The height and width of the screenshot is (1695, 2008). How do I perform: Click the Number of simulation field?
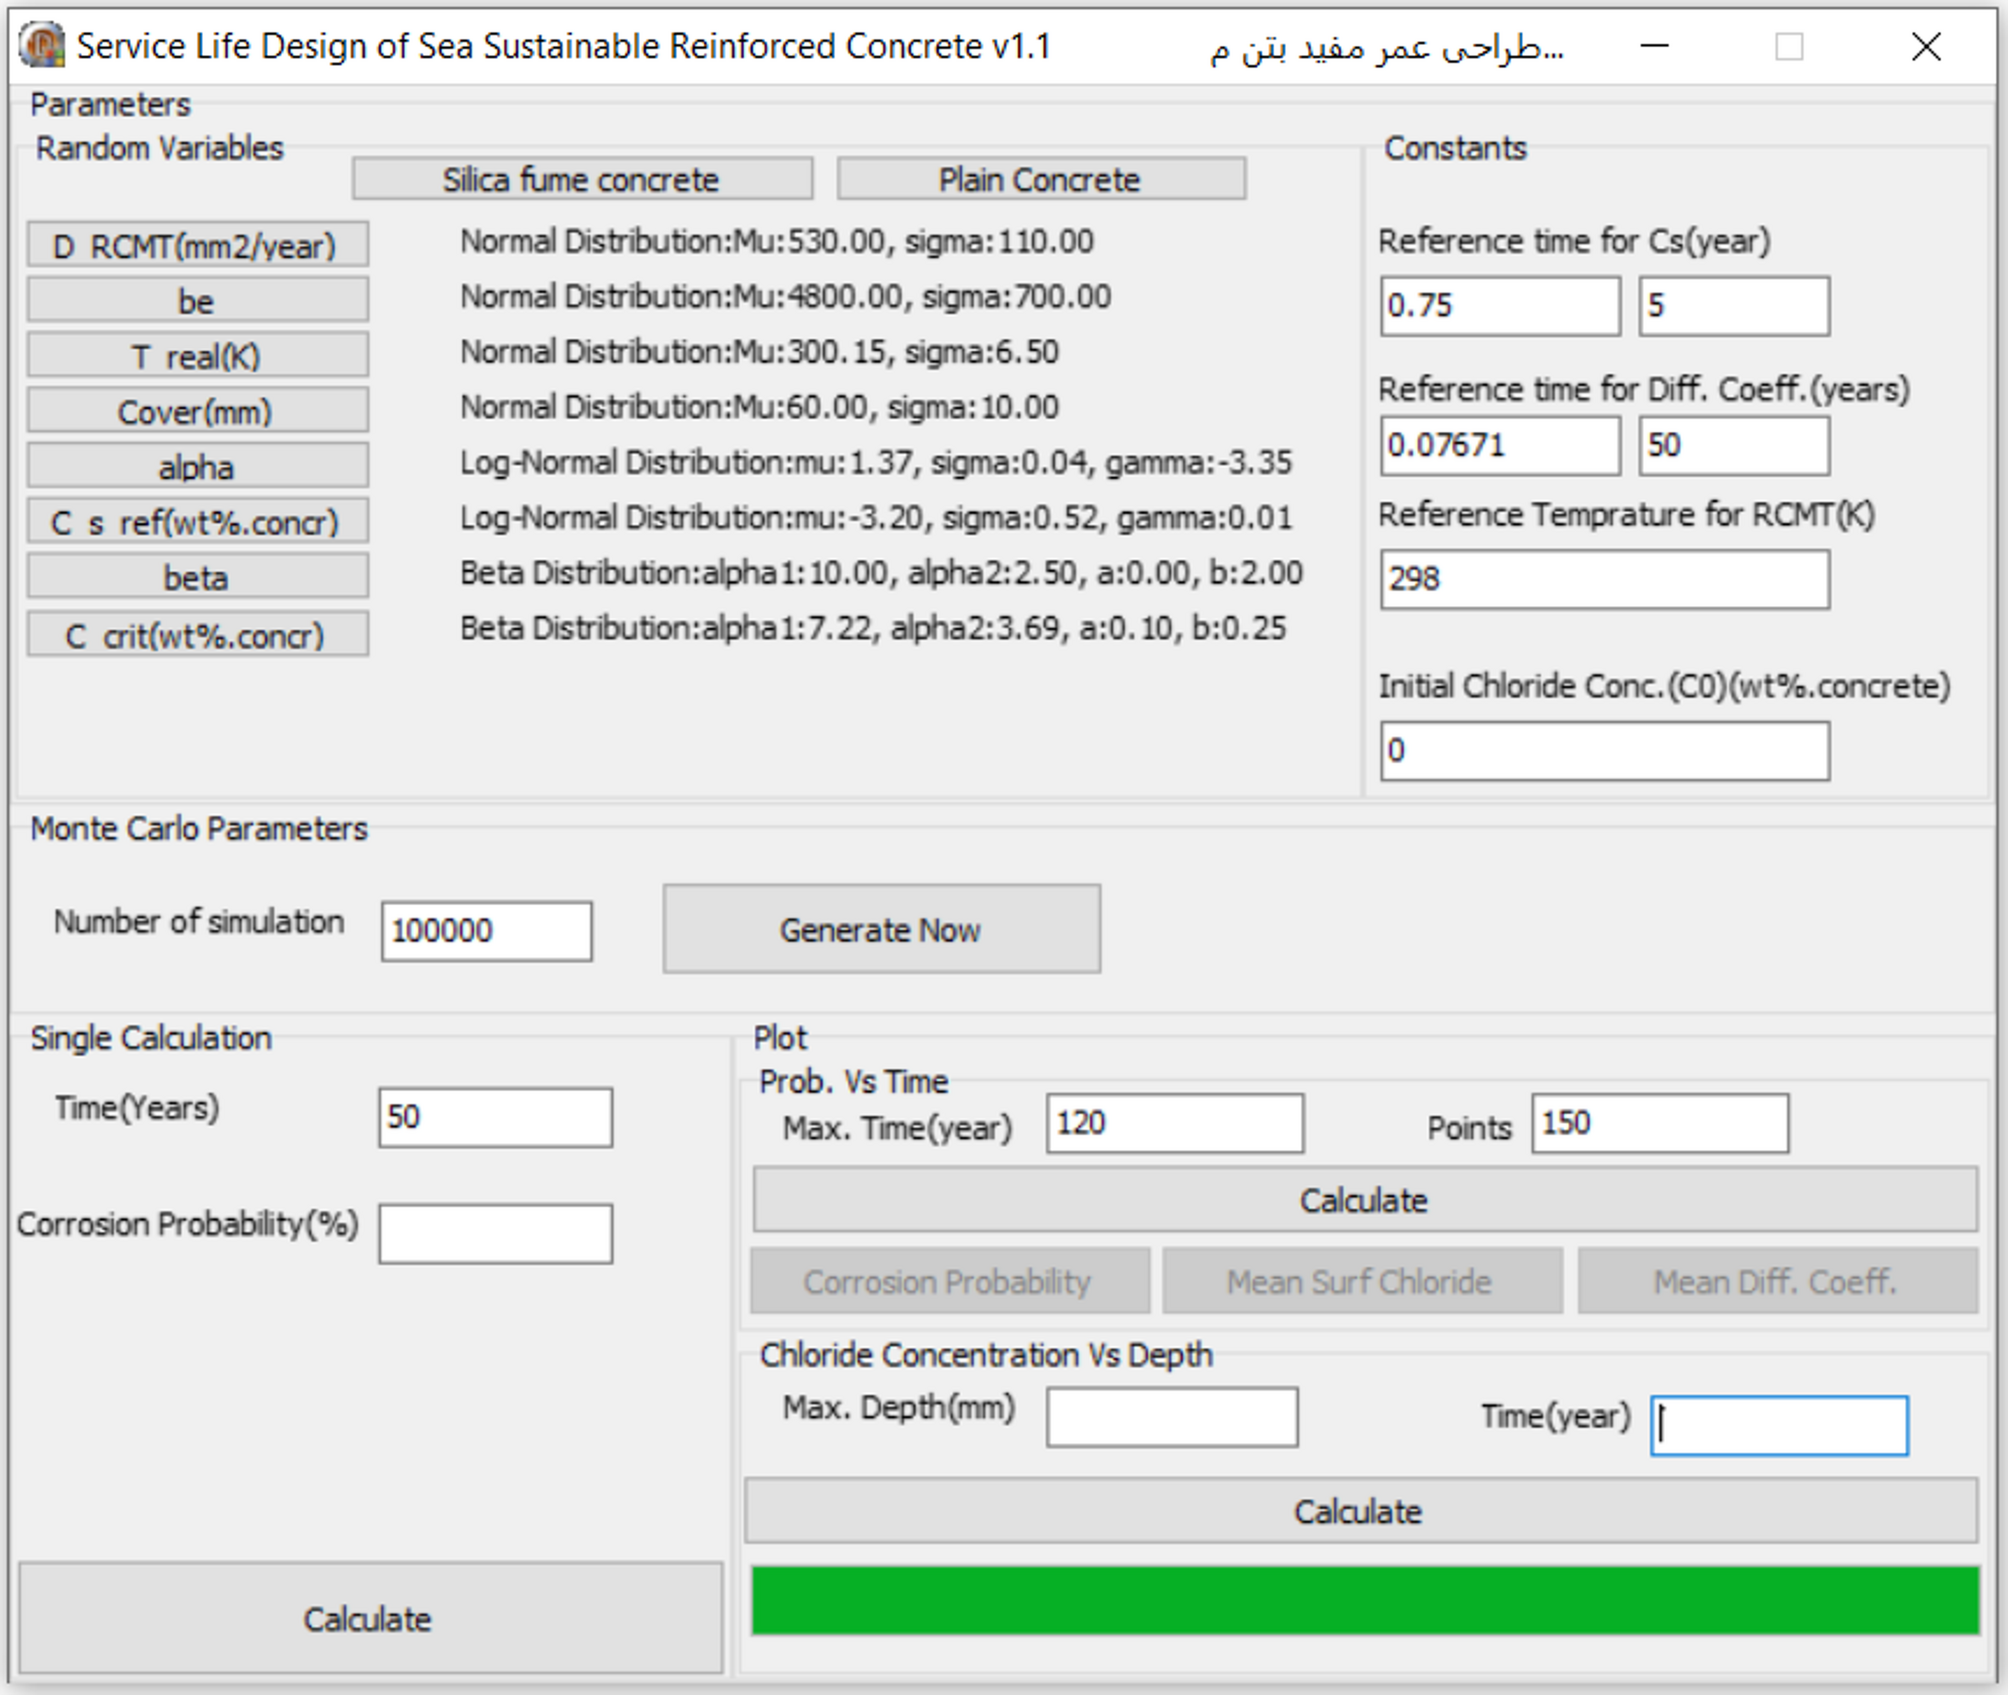tap(486, 931)
